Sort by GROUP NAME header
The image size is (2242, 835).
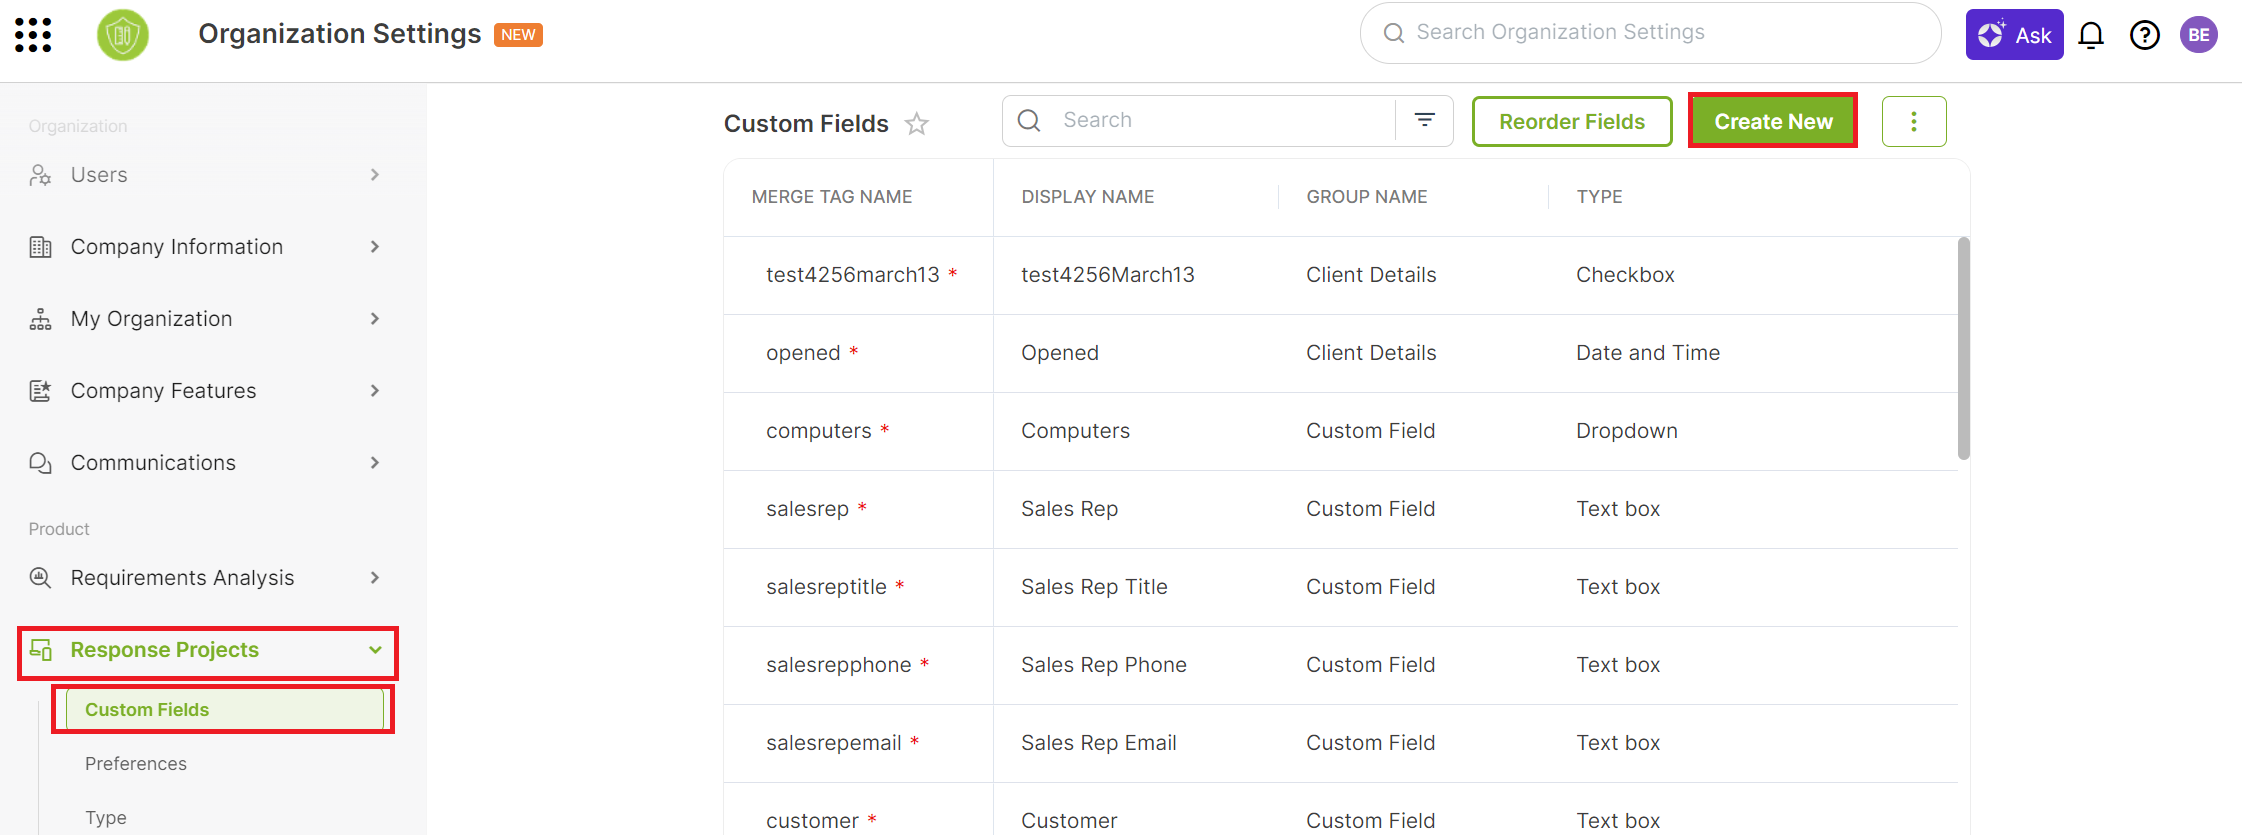pyautogui.click(x=1367, y=197)
